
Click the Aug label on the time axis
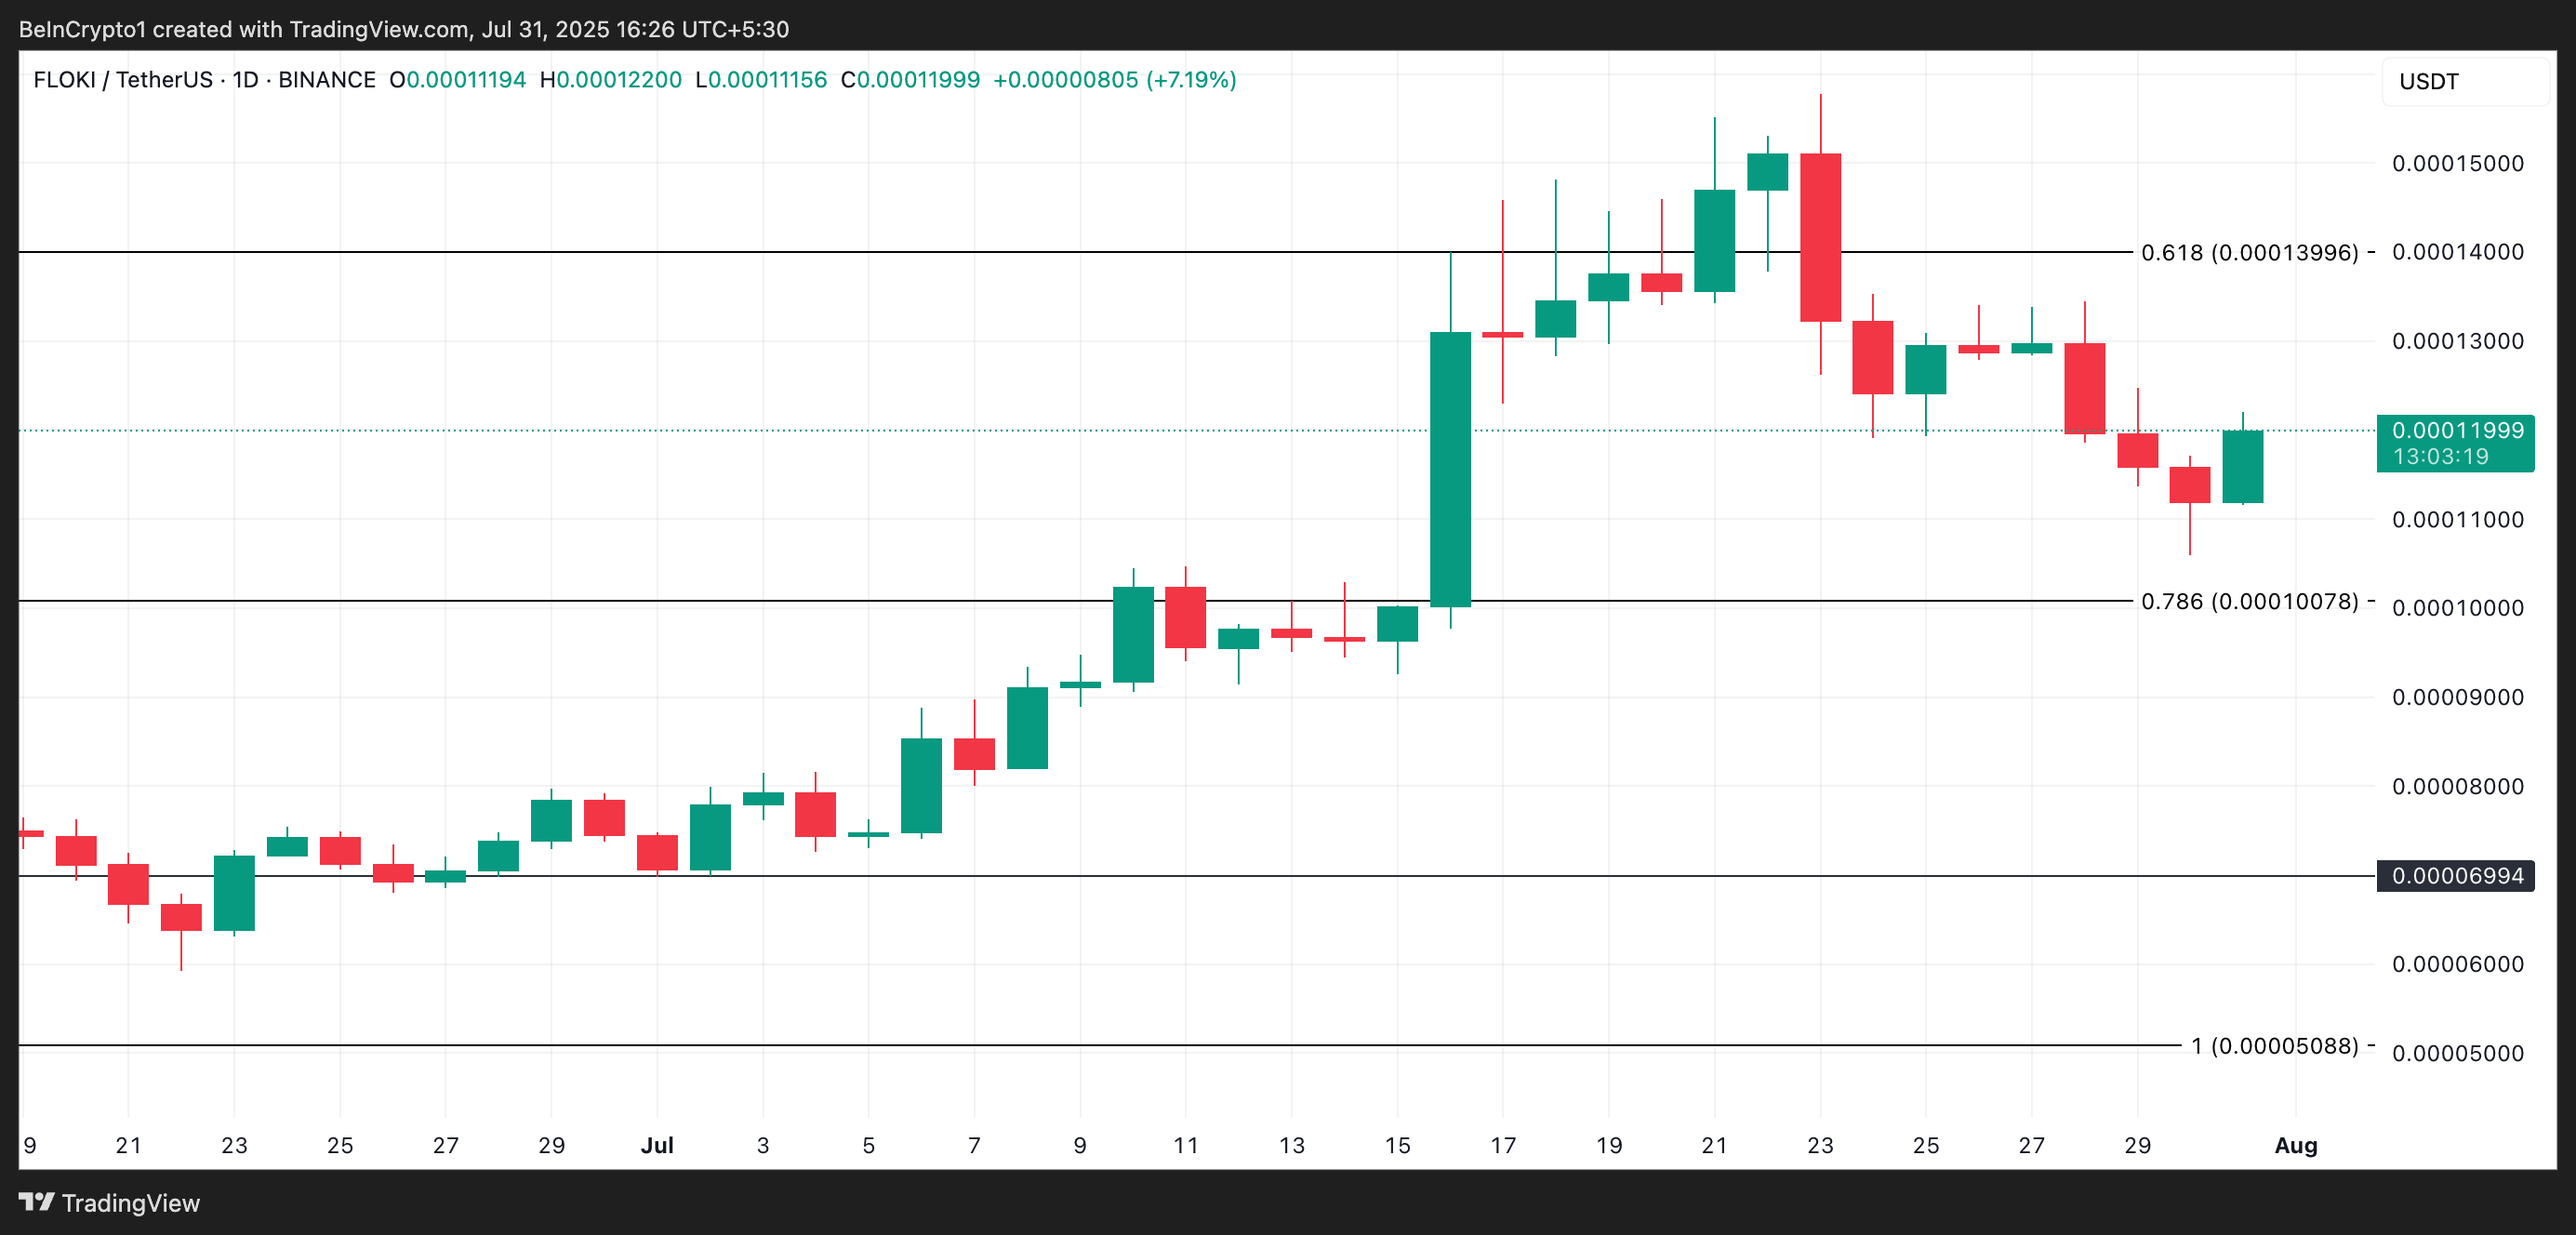pyautogui.click(x=2296, y=1146)
